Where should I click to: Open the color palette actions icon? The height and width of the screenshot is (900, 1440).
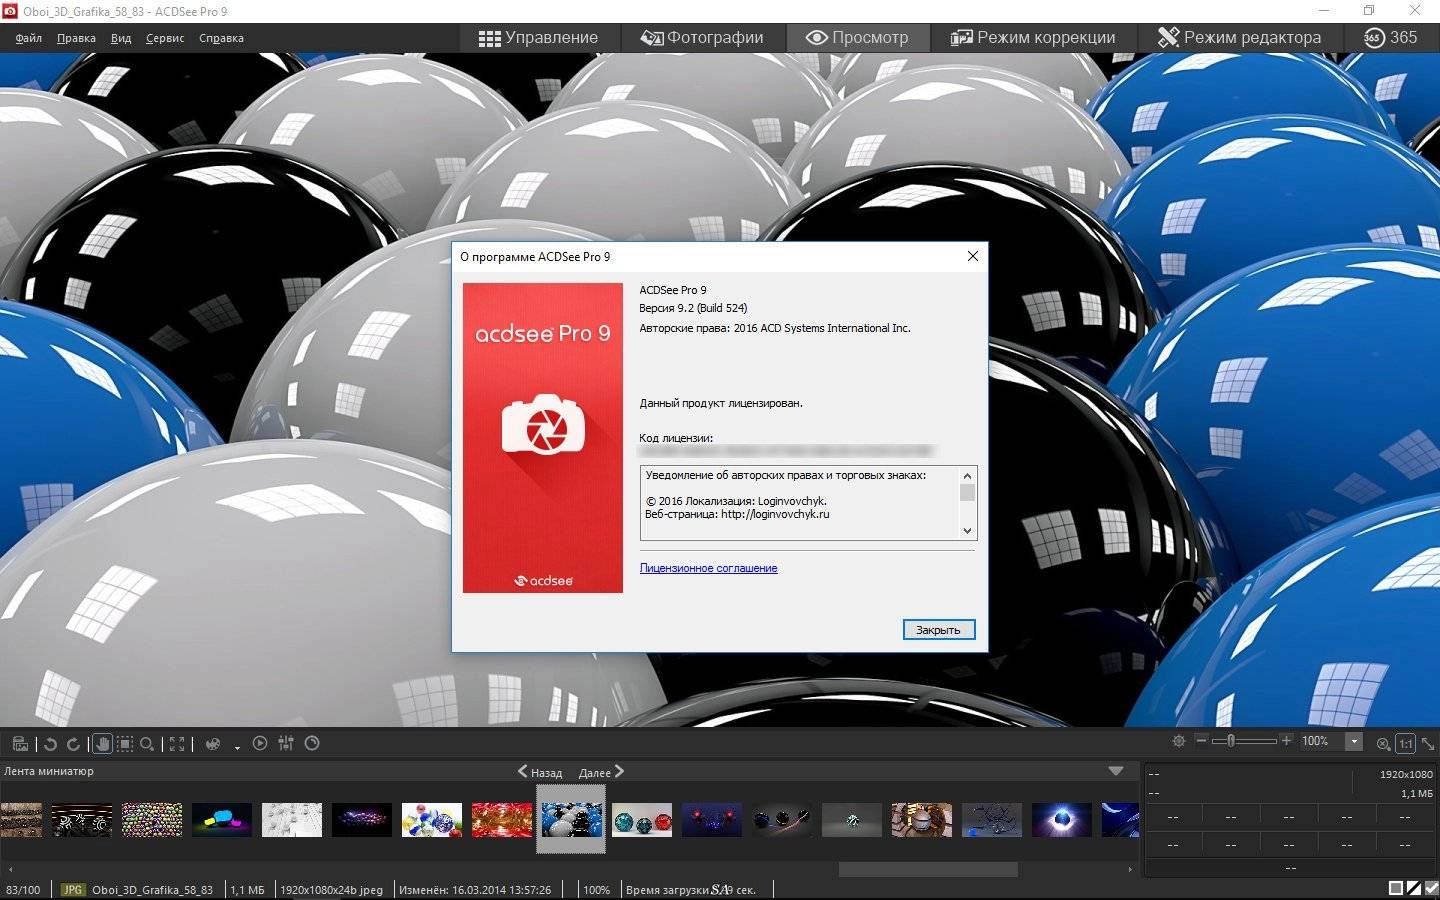213,743
